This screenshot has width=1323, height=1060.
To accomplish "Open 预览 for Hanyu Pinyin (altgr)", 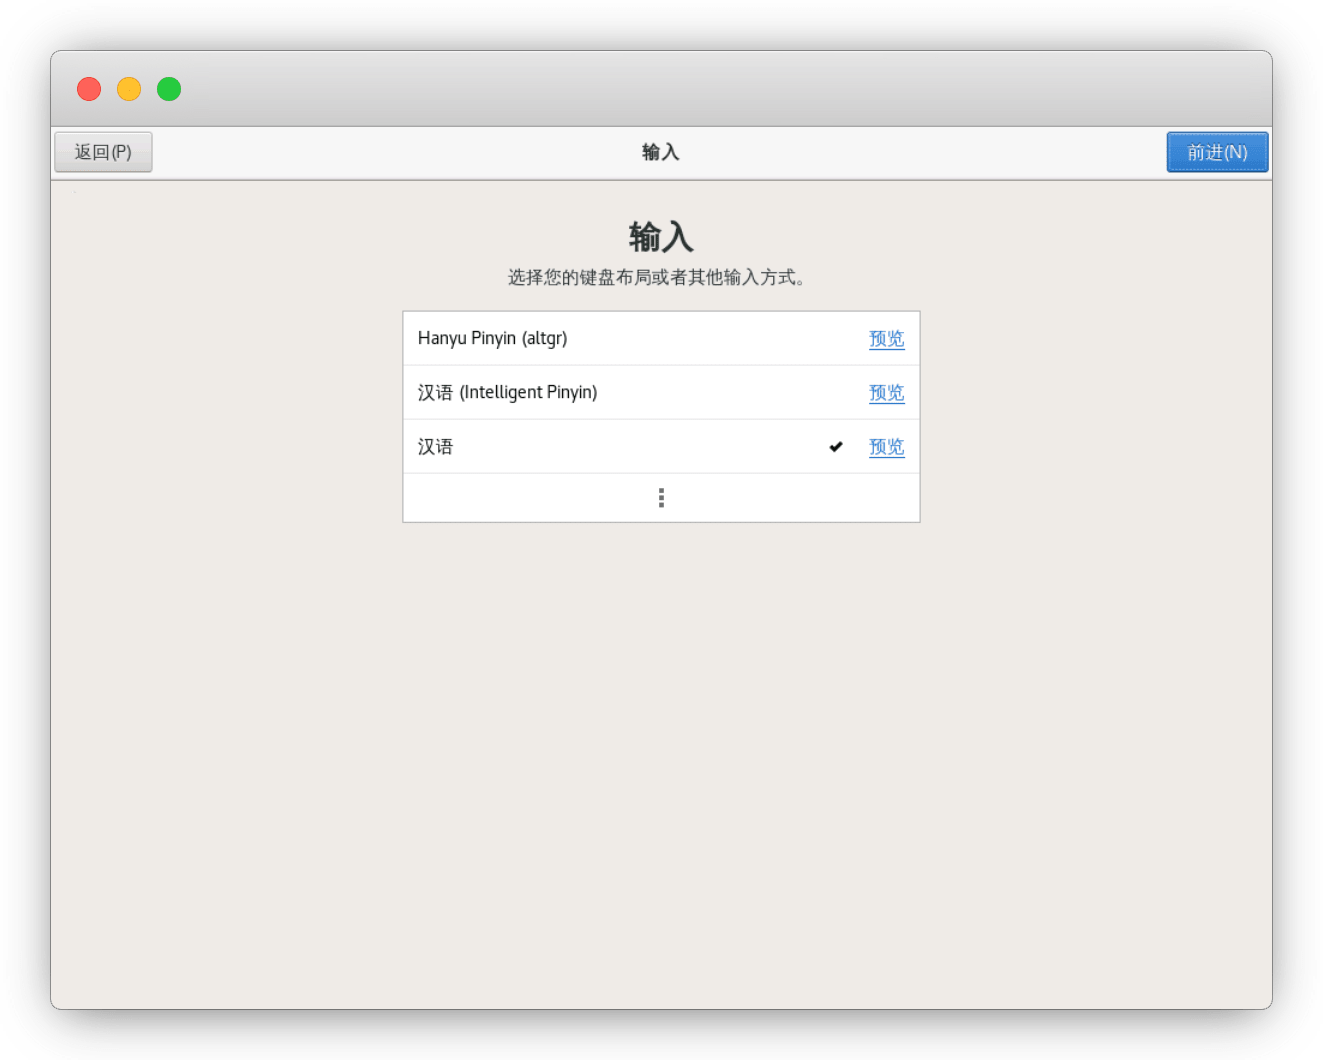I will pyautogui.click(x=886, y=338).
